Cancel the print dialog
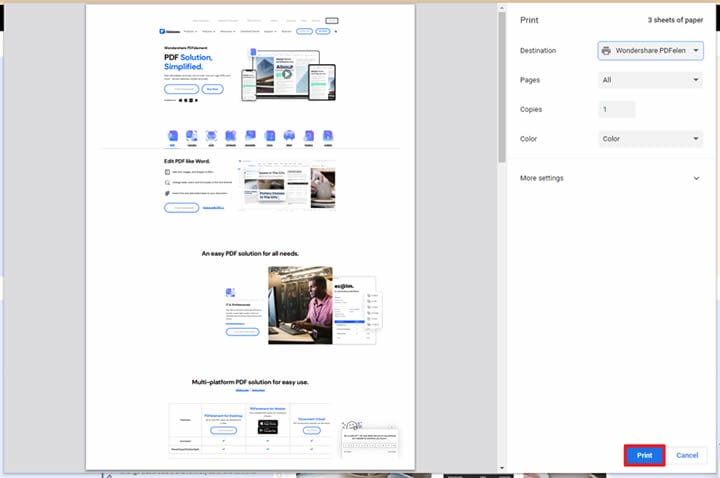720x478 pixels. click(x=687, y=455)
